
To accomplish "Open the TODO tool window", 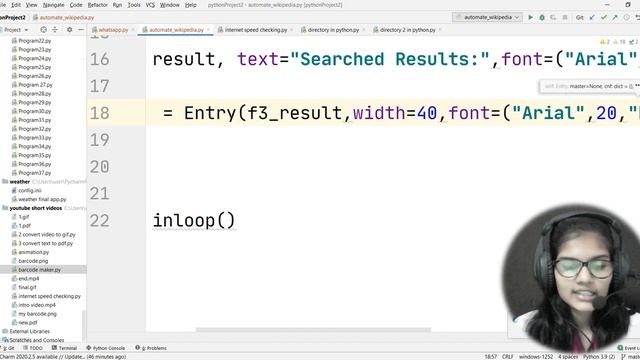I will [33, 348].
